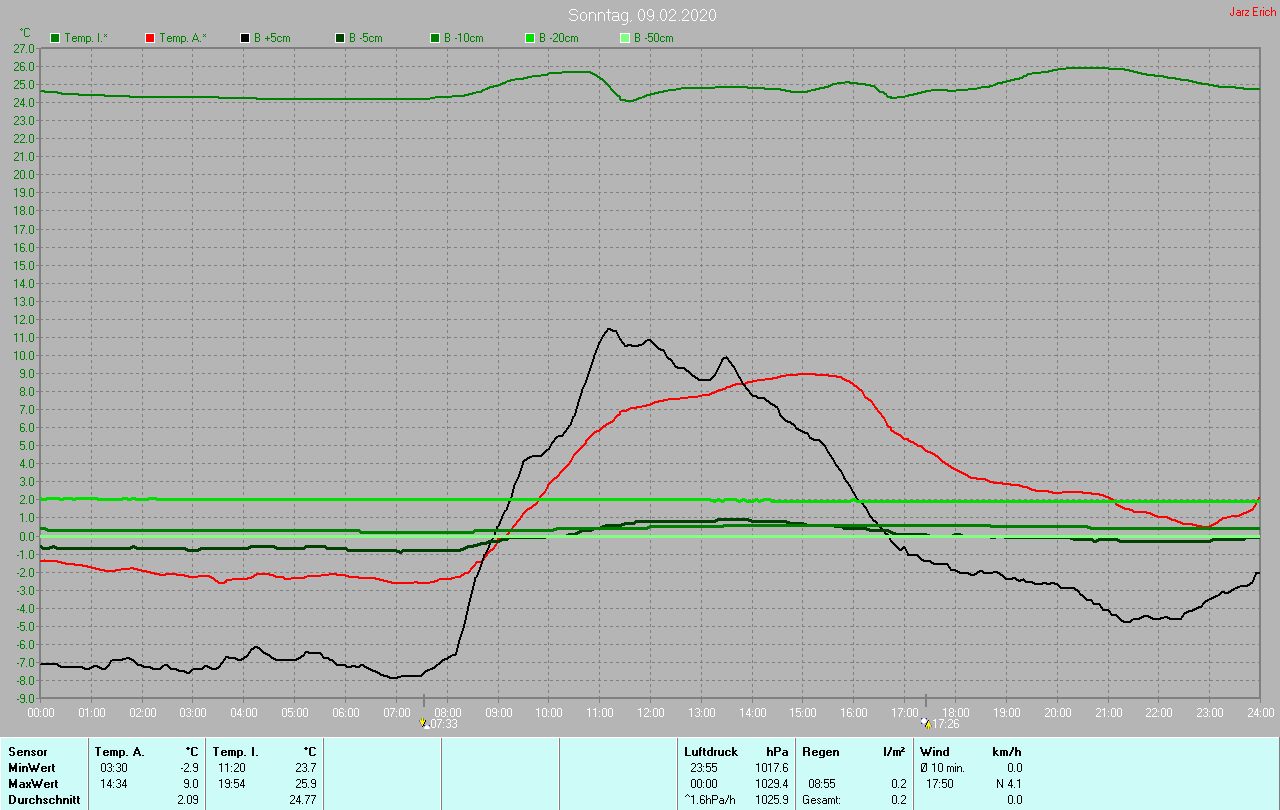Screen dimensions: 1280x810
Task: Click the 'Luftdruck' column header
Action: (710, 752)
